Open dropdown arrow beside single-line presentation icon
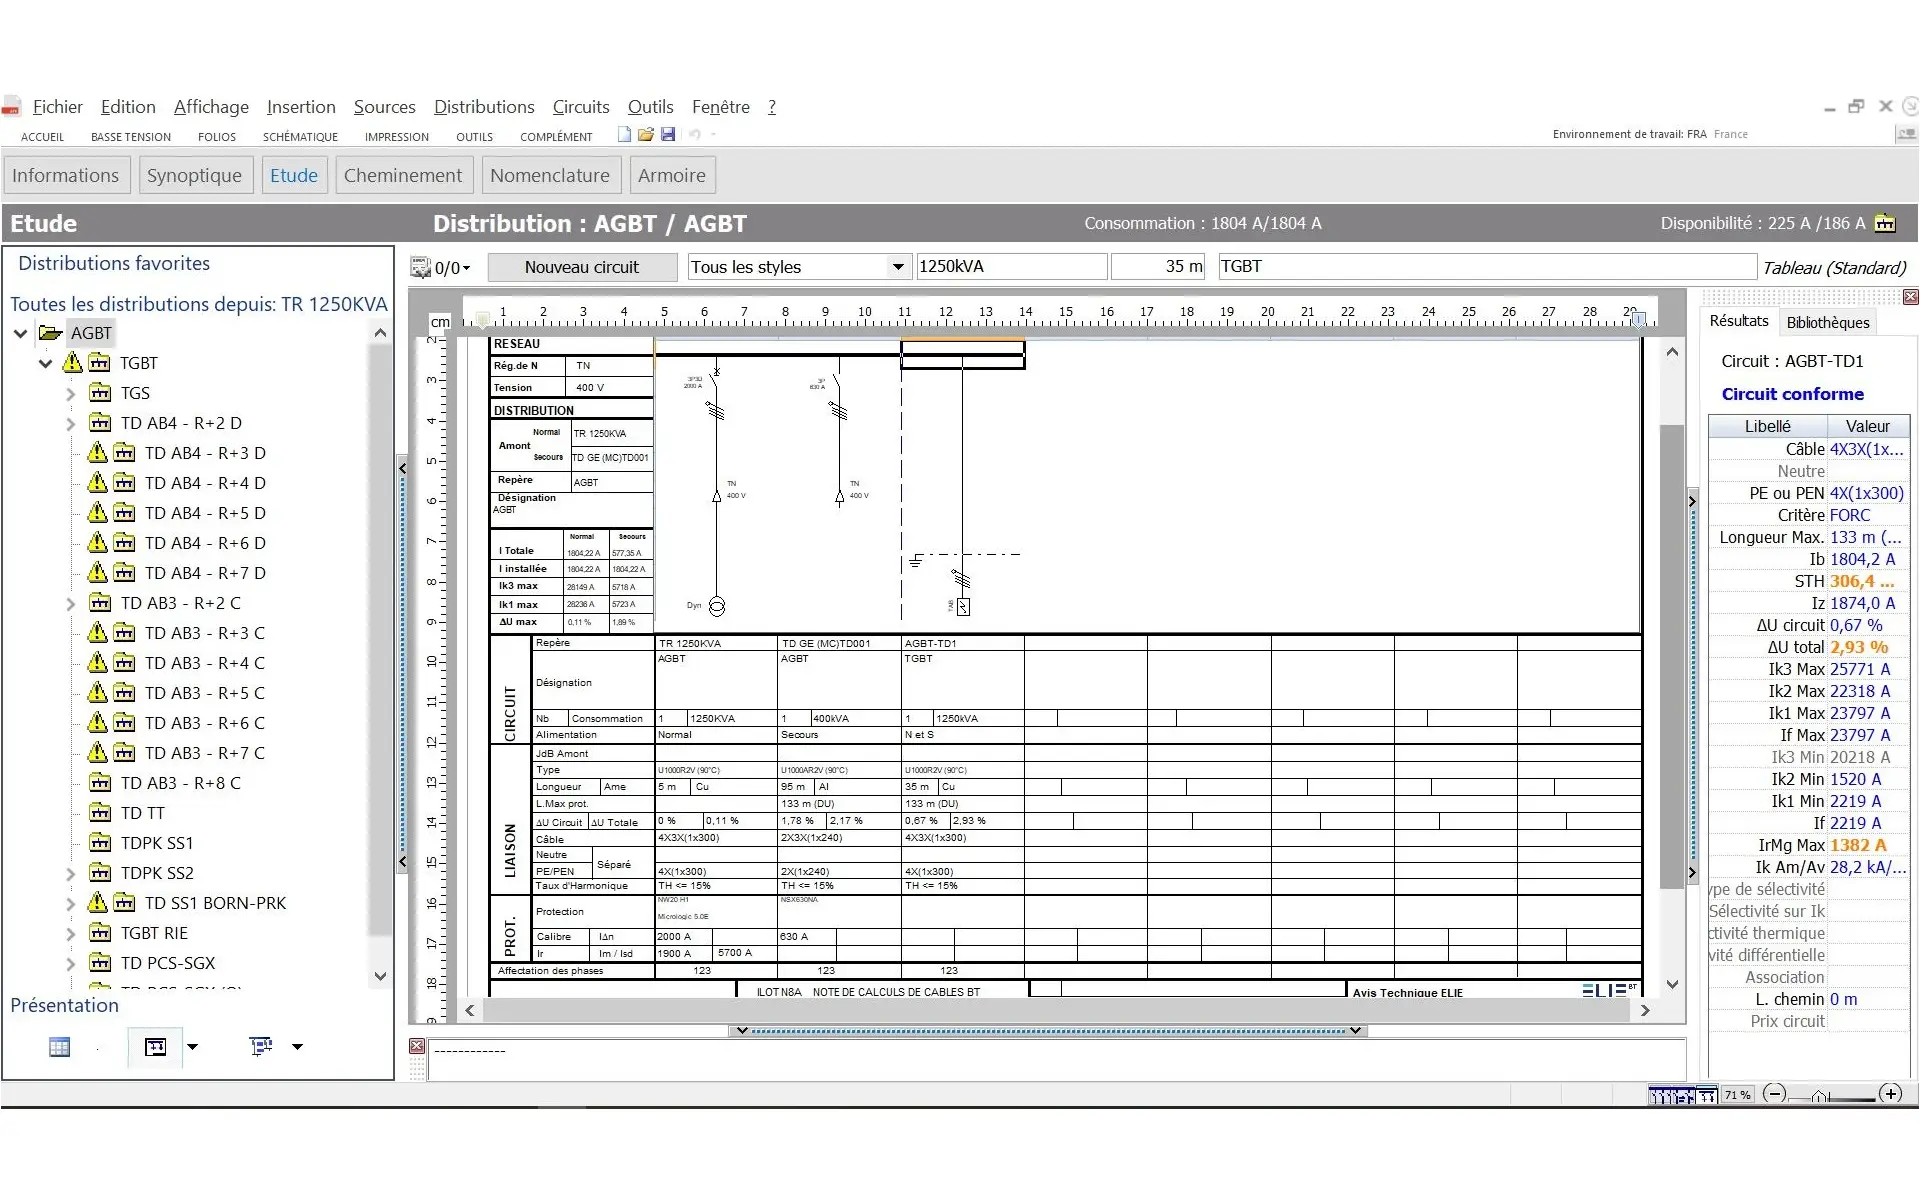 (x=193, y=1047)
